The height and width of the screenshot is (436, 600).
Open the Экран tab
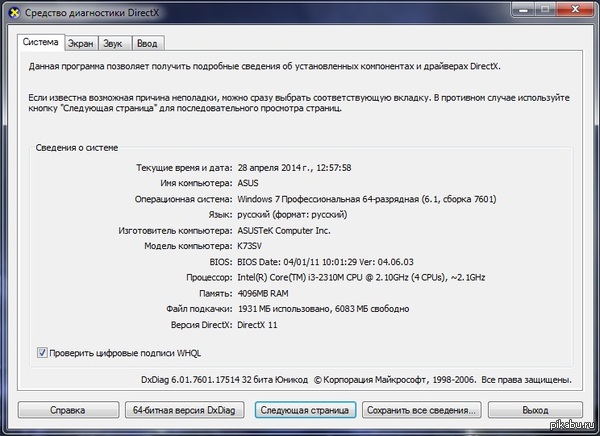(x=80, y=44)
